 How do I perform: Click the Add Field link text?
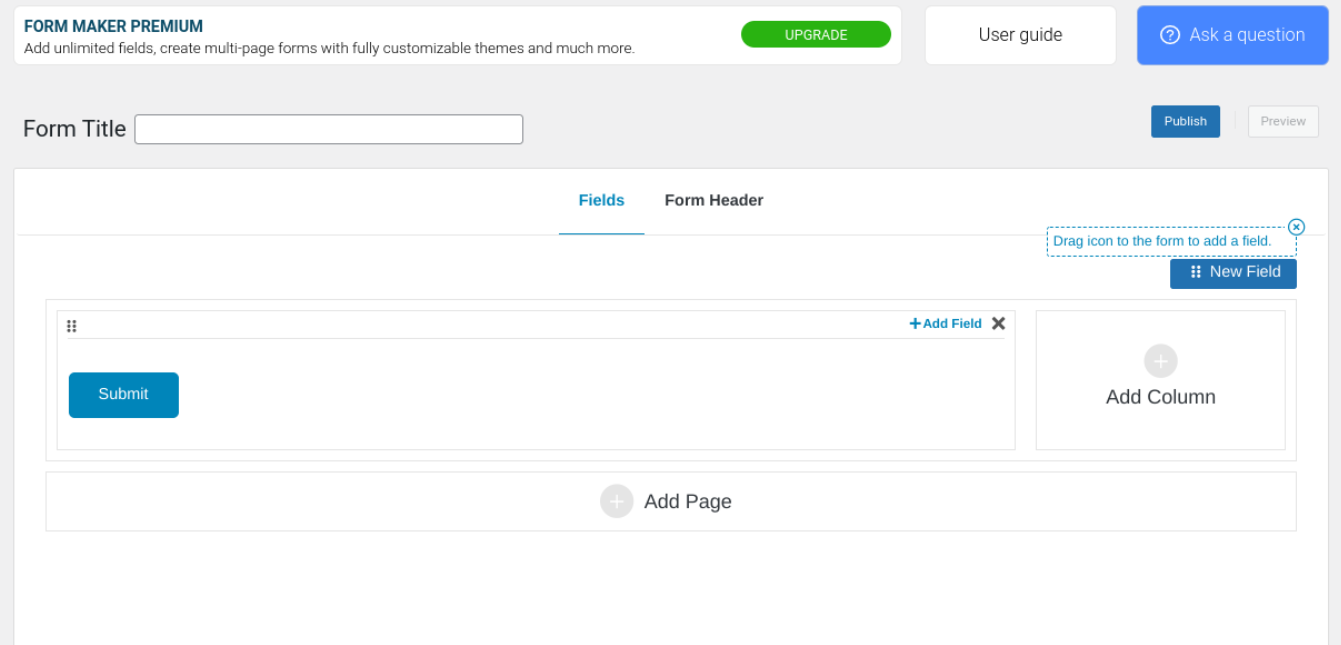coord(952,323)
